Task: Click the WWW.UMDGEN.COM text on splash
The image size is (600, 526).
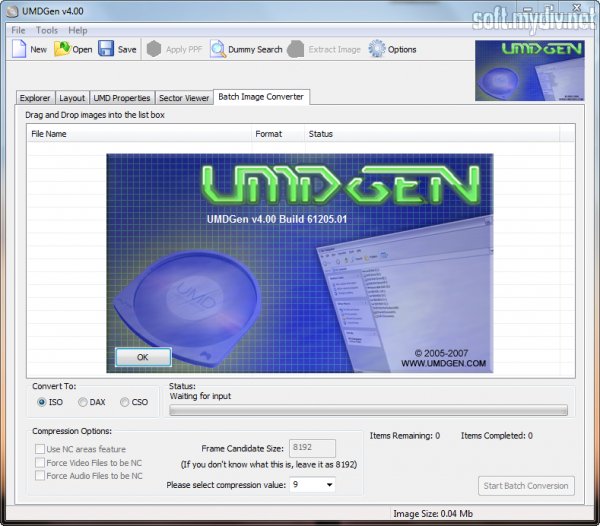Action: [443, 363]
